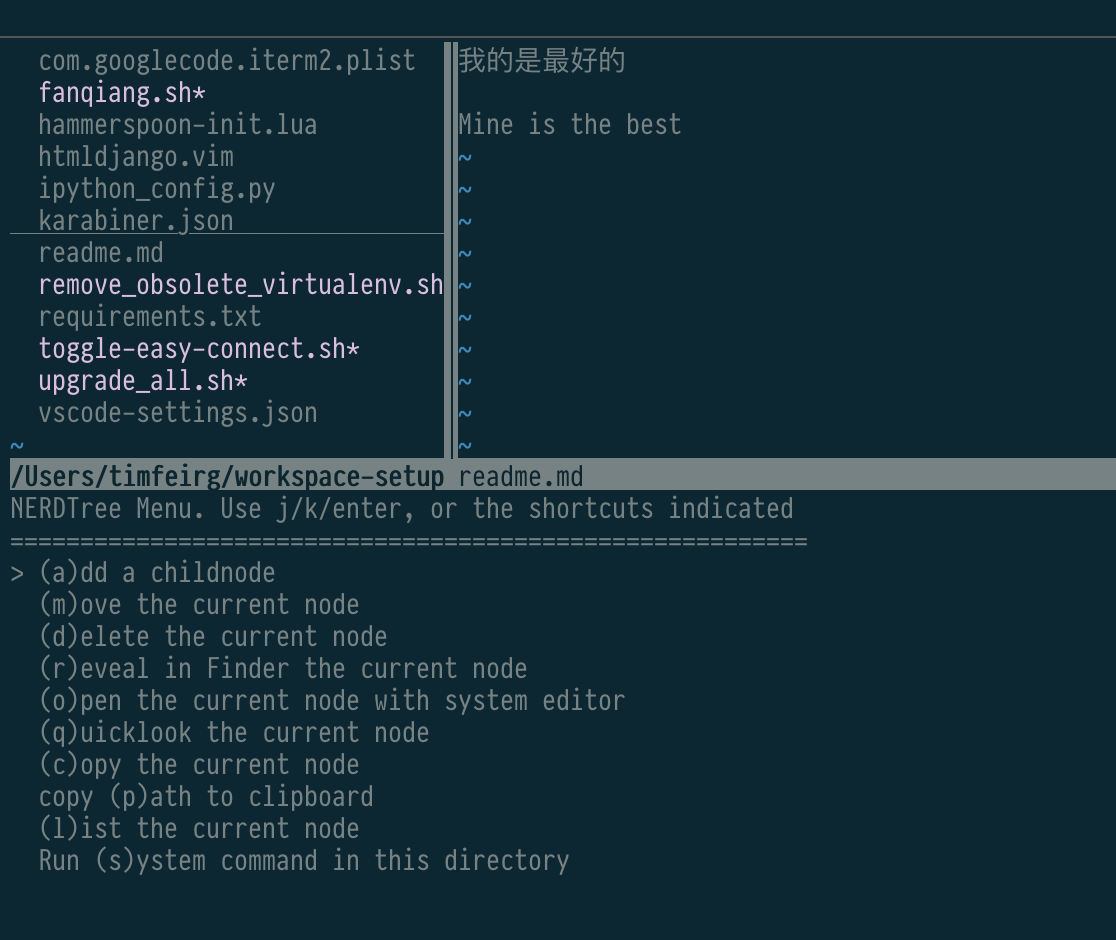Choose copy (p)ath to clipboard

point(206,796)
